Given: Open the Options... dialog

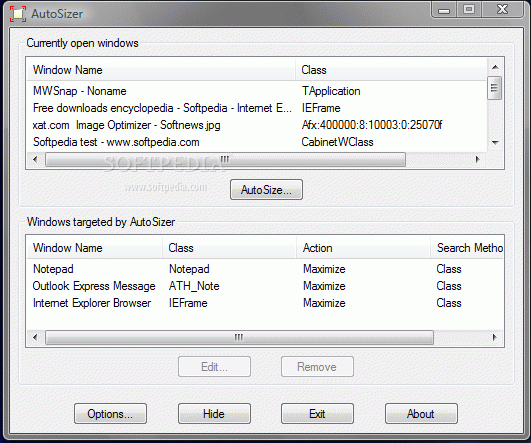Looking at the screenshot, I should tap(110, 414).
